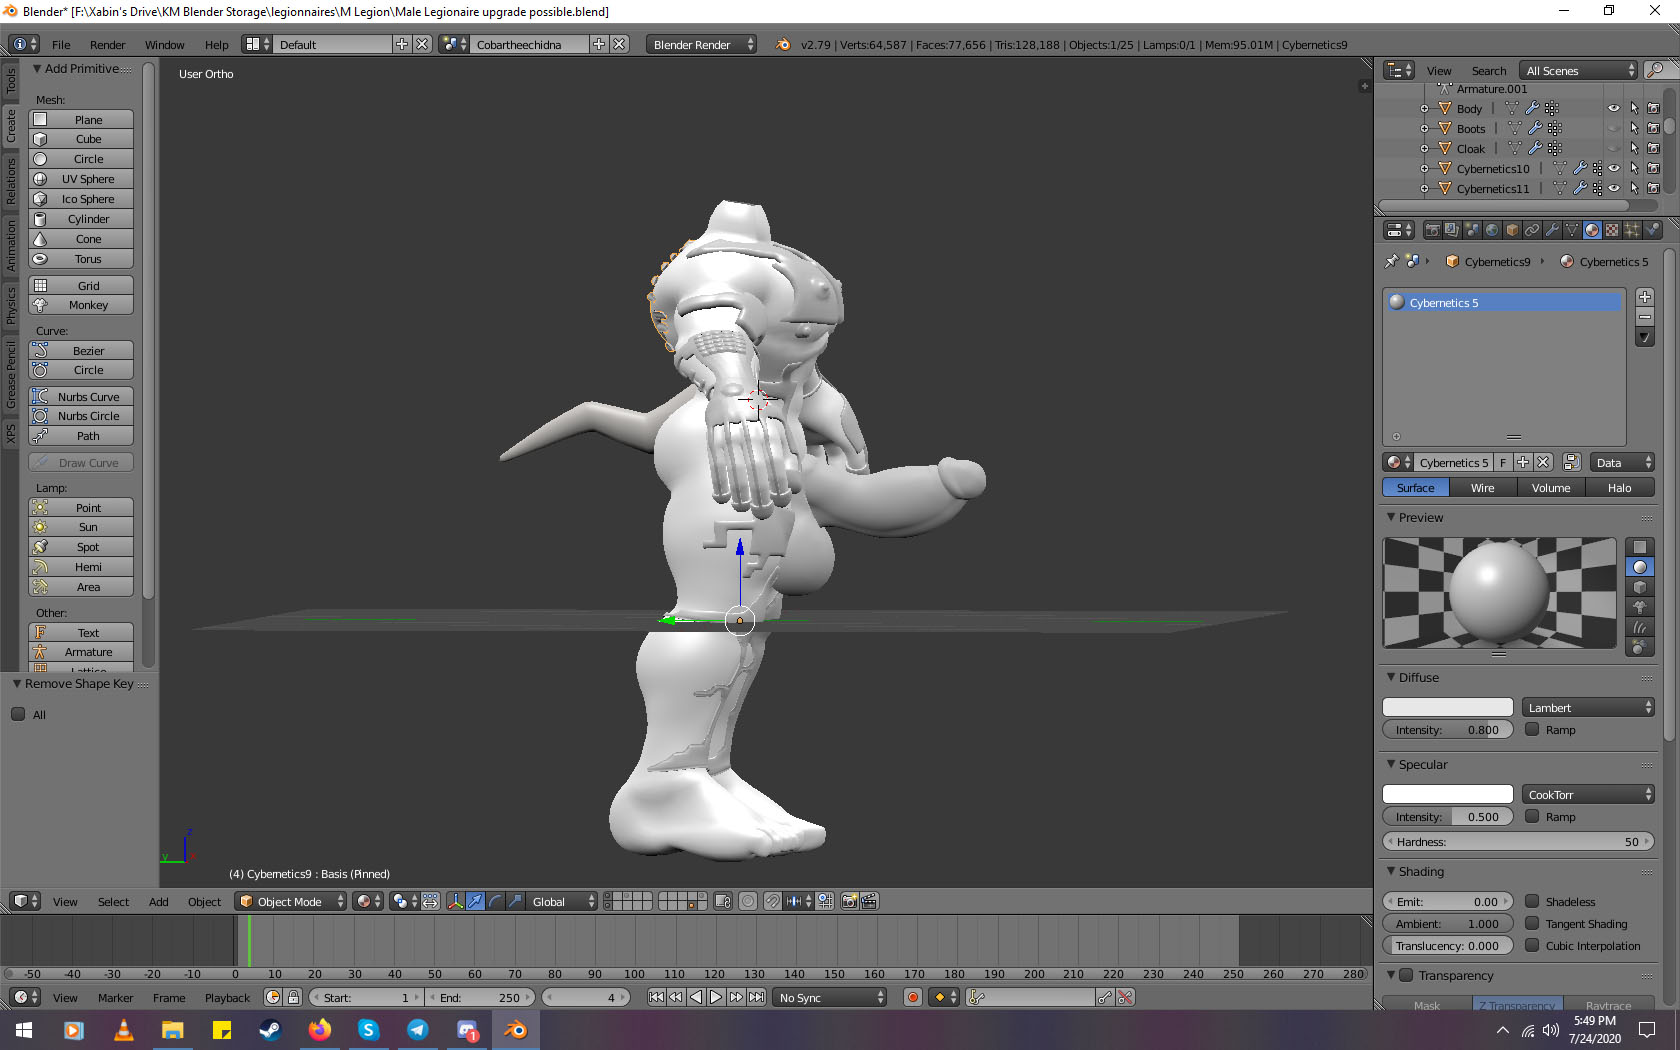Select the translate manipulator arrow icon
Screen dimensions: 1680x1050
[x=476, y=901]
